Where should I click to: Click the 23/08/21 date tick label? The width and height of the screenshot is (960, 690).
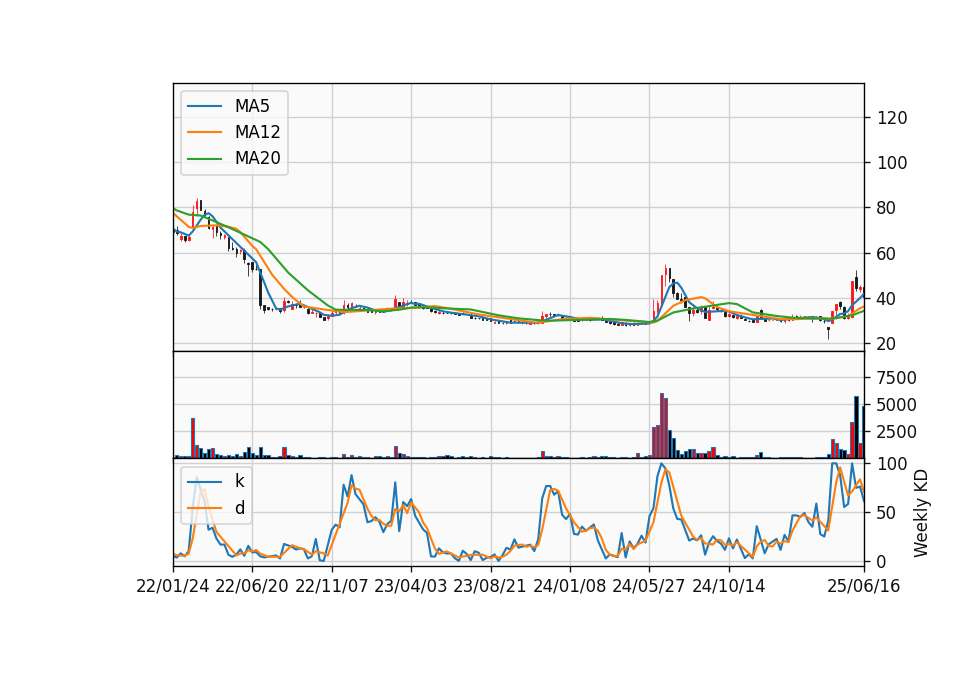pos(490,586)
